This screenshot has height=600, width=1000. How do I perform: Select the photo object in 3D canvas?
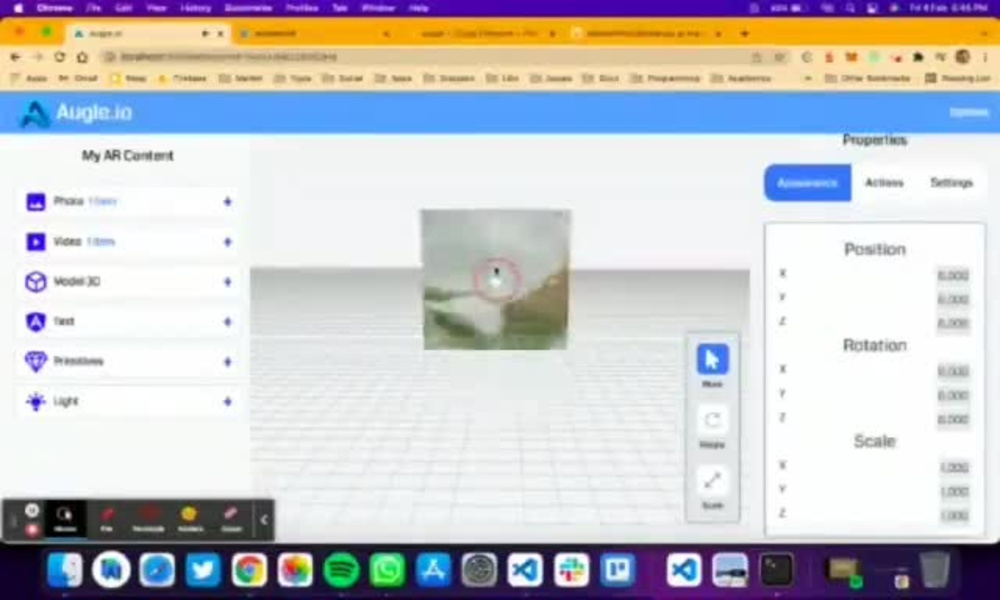pyautogui.click(x=496, y=279)
